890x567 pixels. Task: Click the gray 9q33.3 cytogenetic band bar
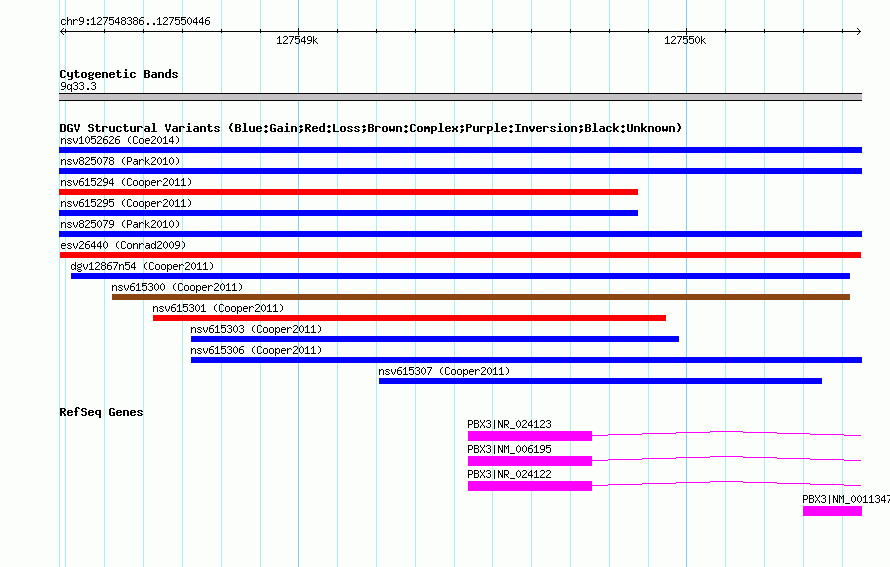tap(460, 97)
